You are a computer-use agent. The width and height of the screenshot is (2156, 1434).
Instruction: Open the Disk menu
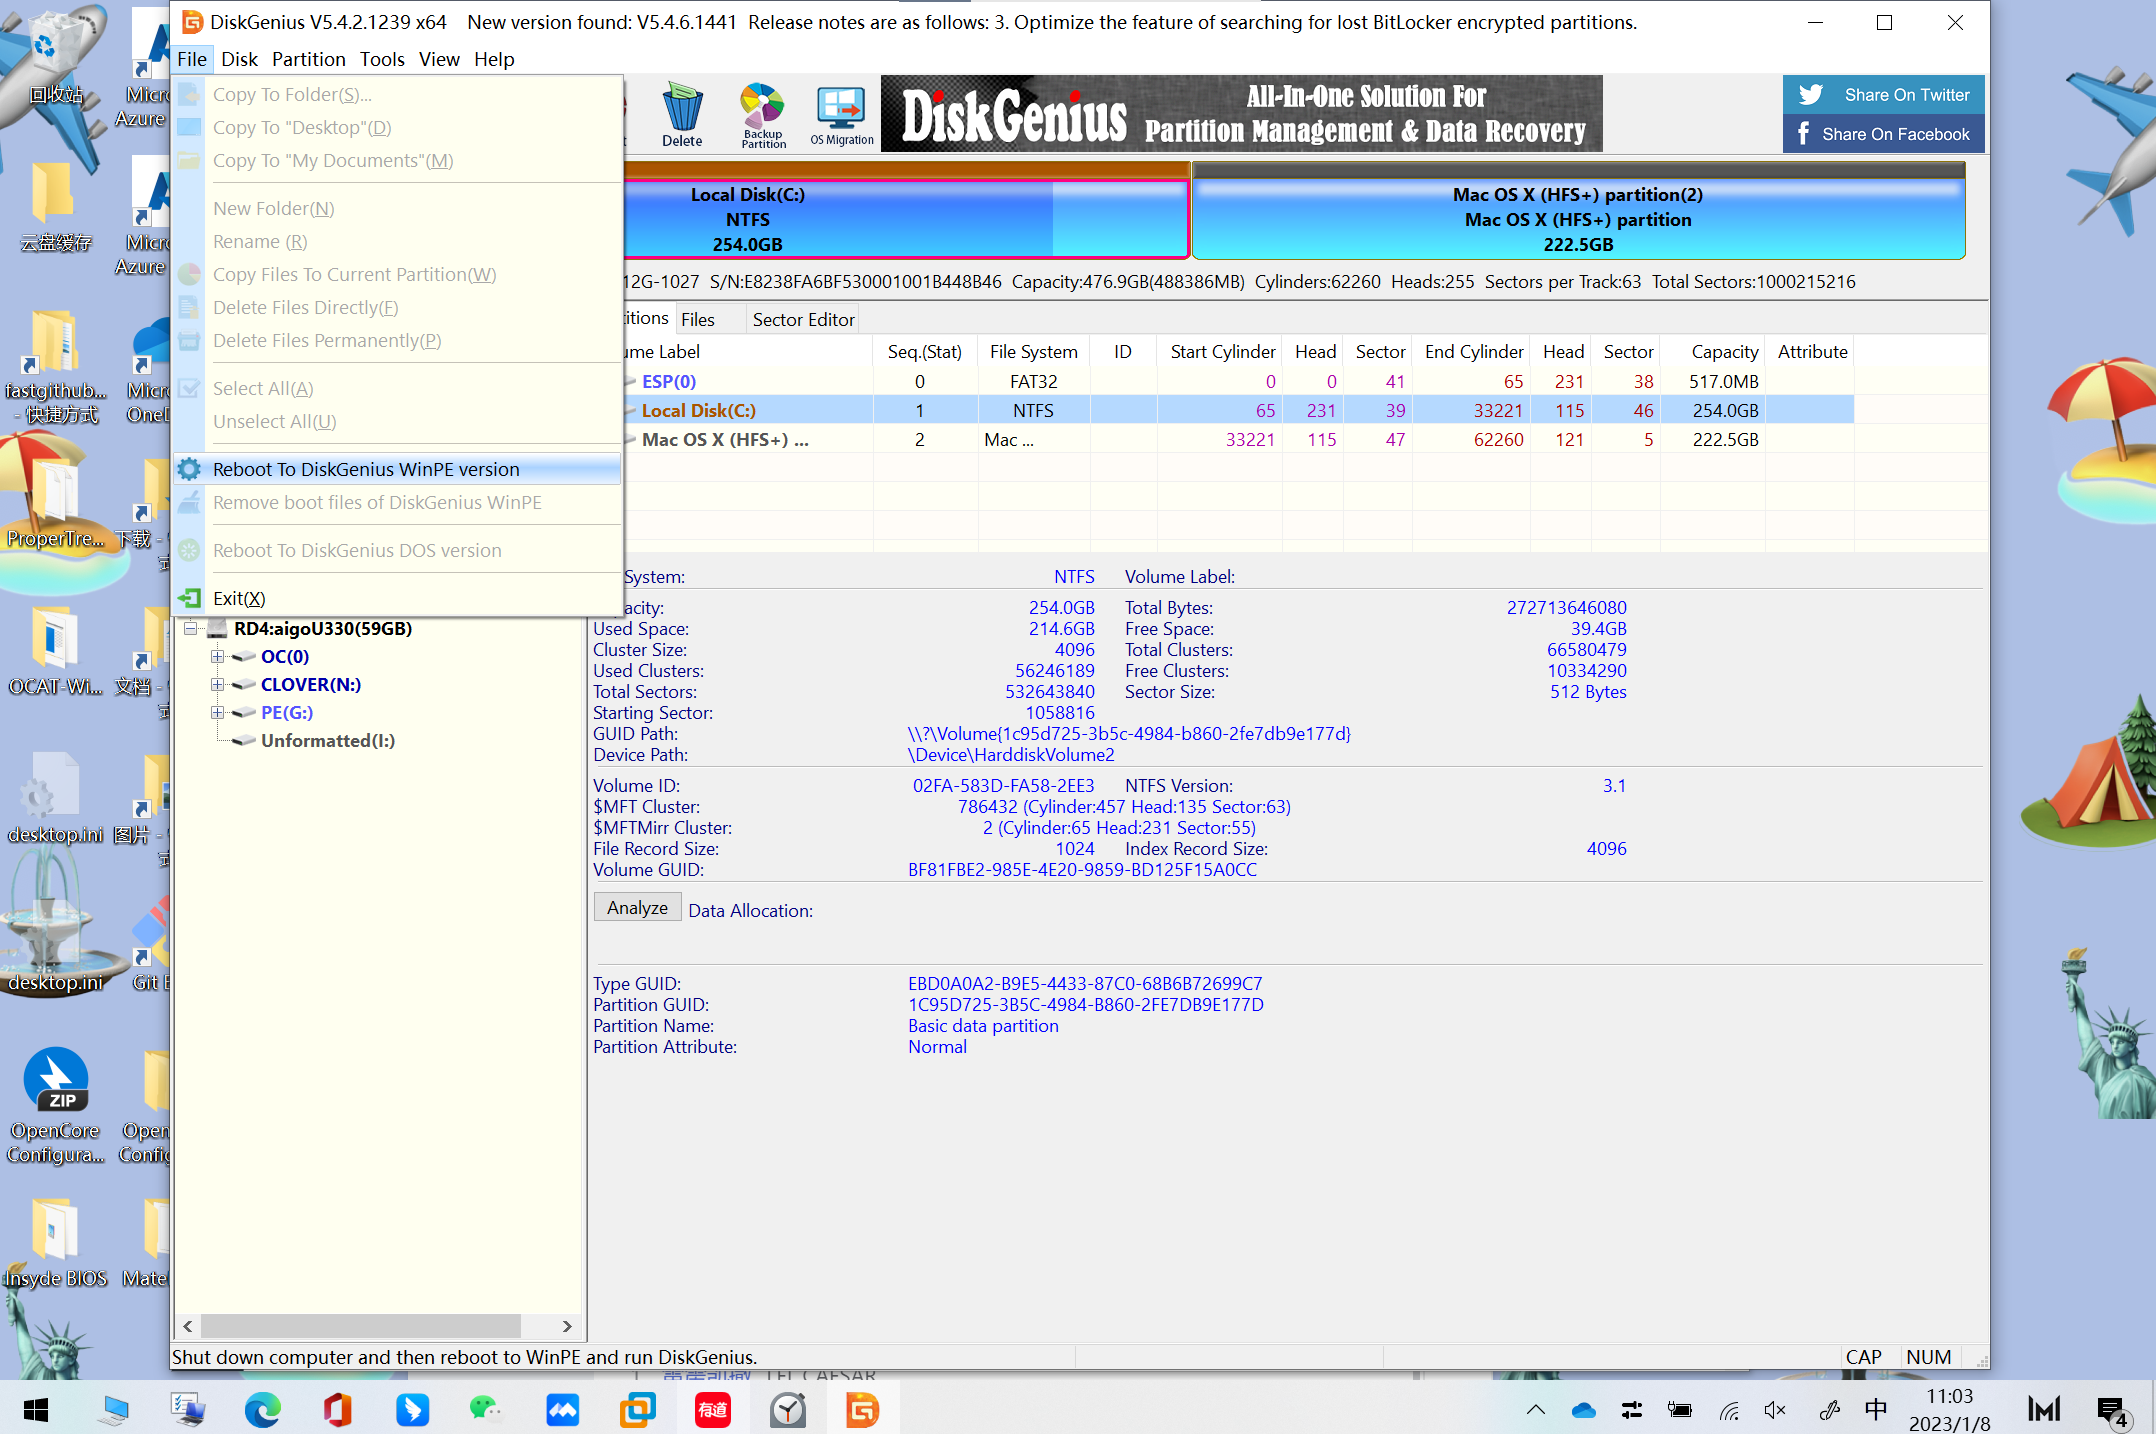(x=239, y=59)
